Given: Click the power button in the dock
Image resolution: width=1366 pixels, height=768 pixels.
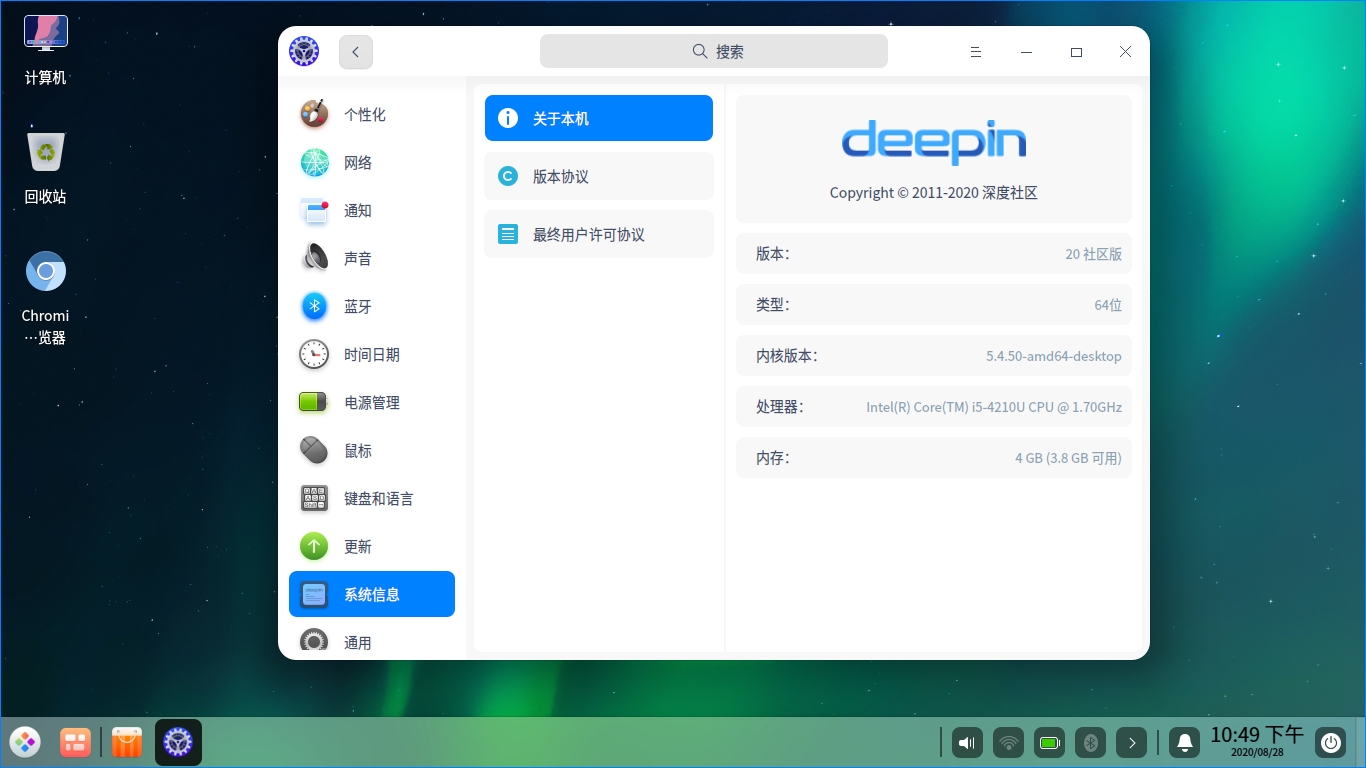Looking at the screenshot, I should (x=1330, y=743).
